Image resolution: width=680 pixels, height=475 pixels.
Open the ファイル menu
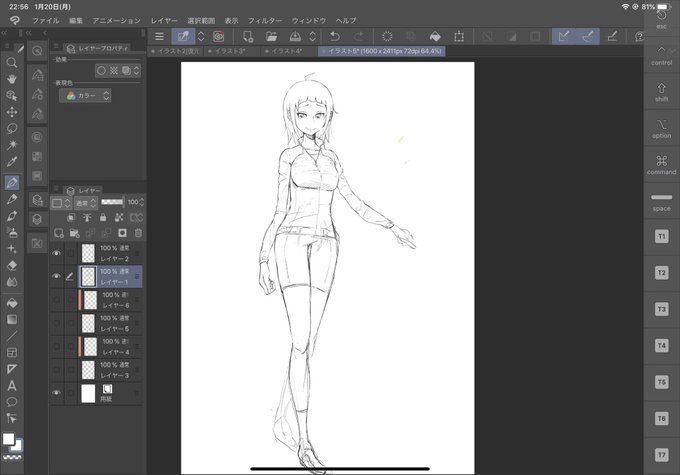click(x=46, y=20)
